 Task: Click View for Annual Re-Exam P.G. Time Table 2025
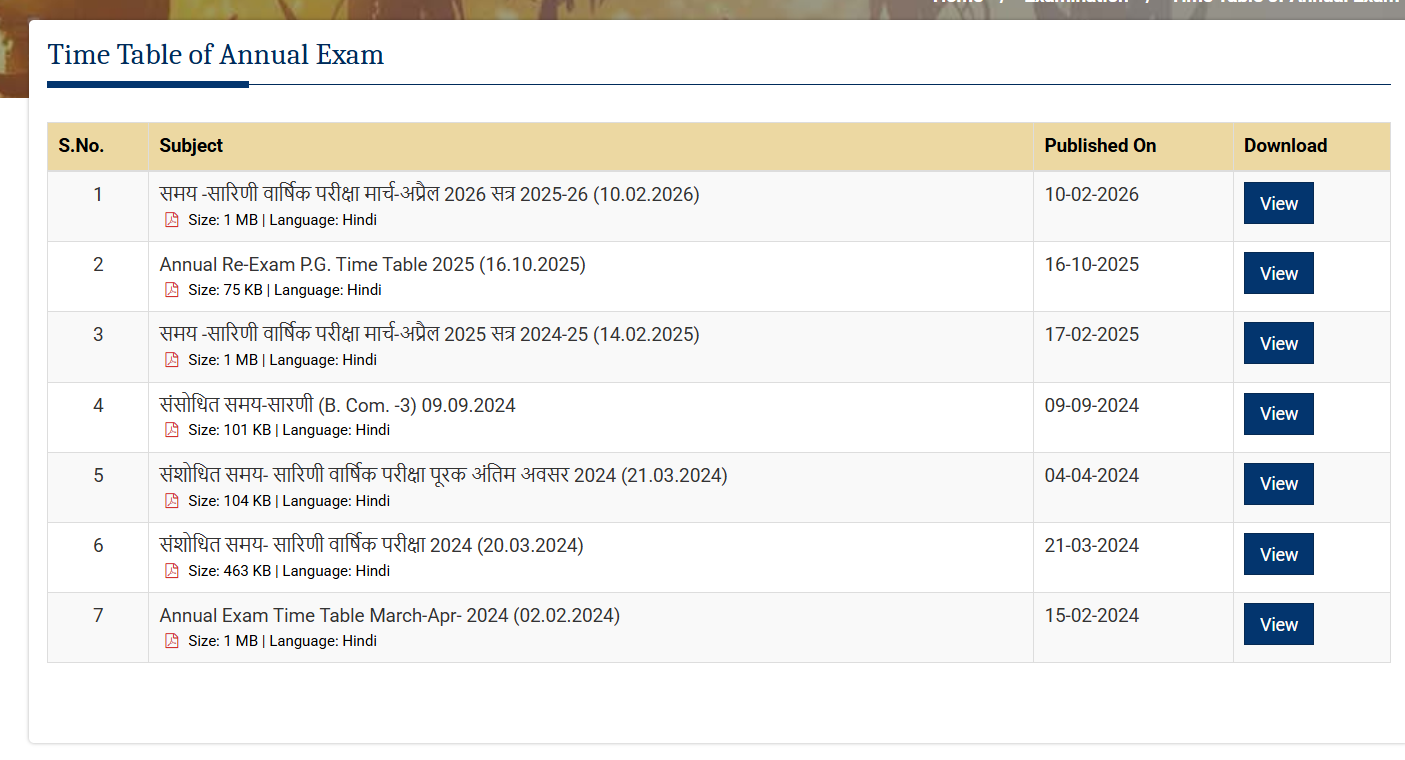(1278, 273)
